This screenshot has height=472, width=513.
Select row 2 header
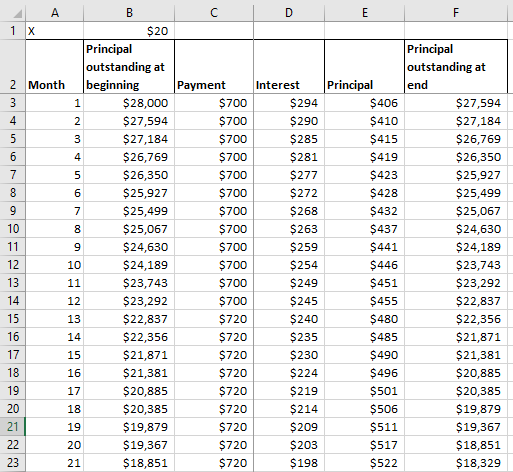[13, 67]
